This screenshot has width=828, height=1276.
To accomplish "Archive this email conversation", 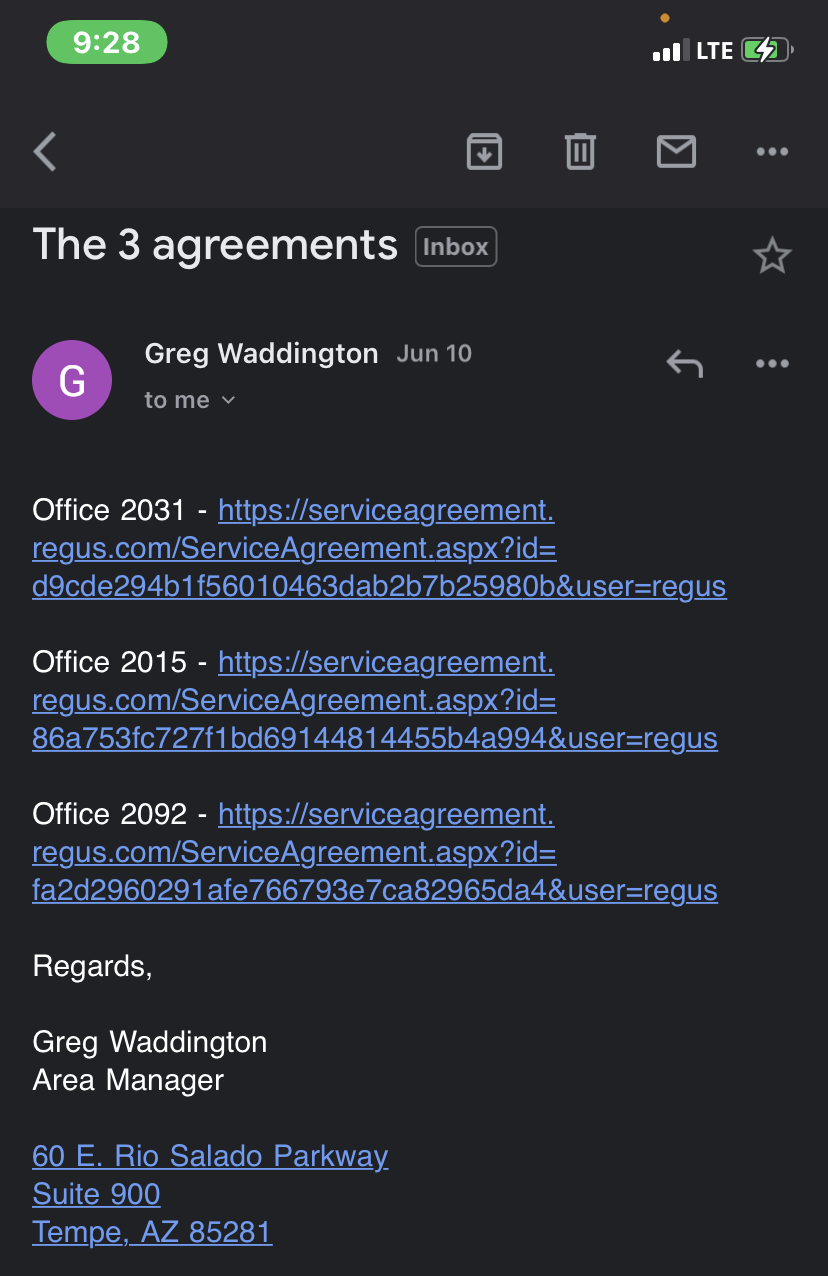I will click(484, 152).
